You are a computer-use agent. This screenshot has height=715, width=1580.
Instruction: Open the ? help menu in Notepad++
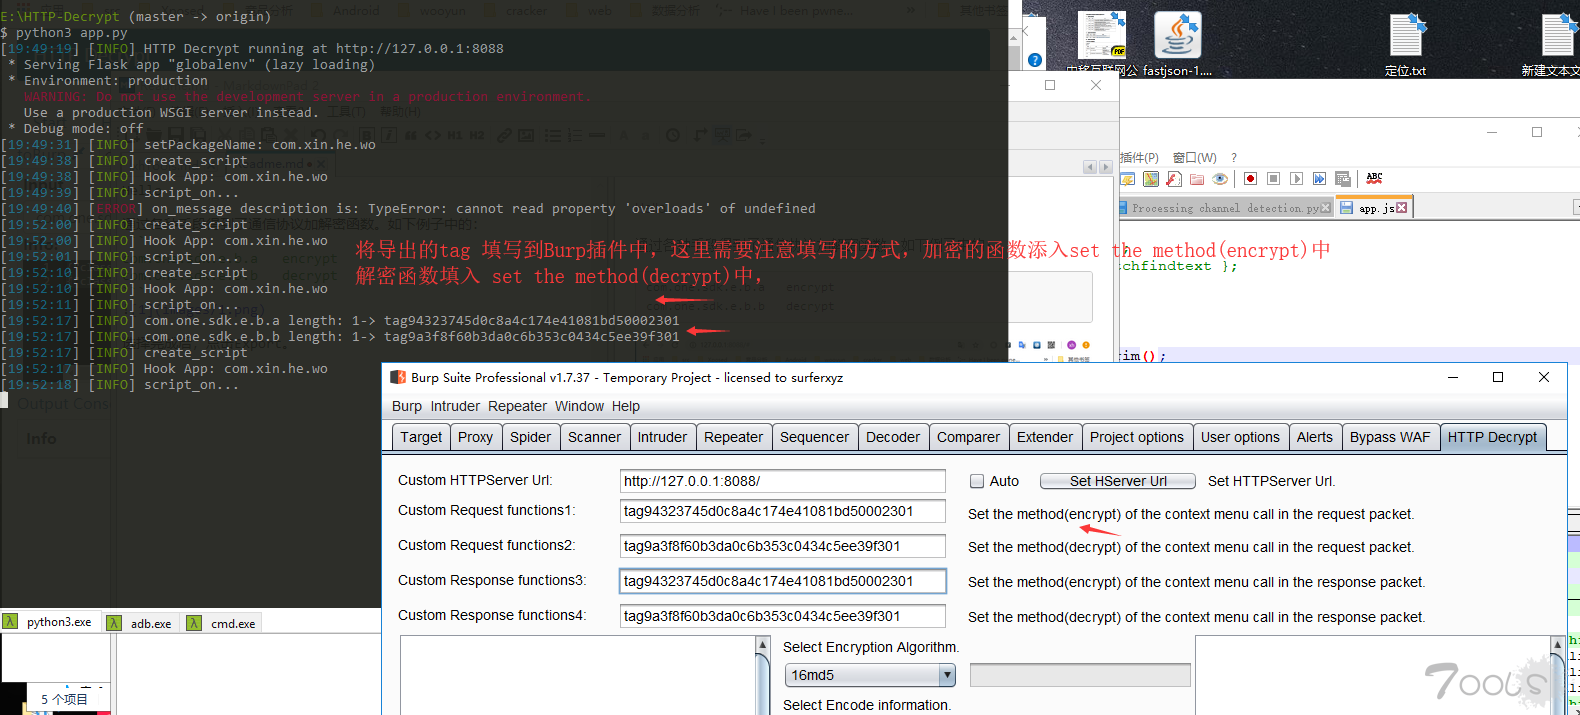(1234, 158)
